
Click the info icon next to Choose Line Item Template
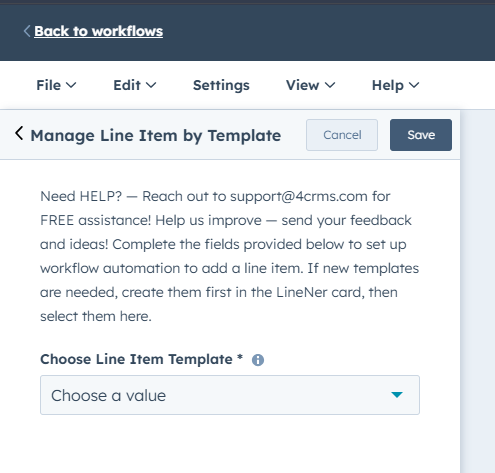click(258, 360)
